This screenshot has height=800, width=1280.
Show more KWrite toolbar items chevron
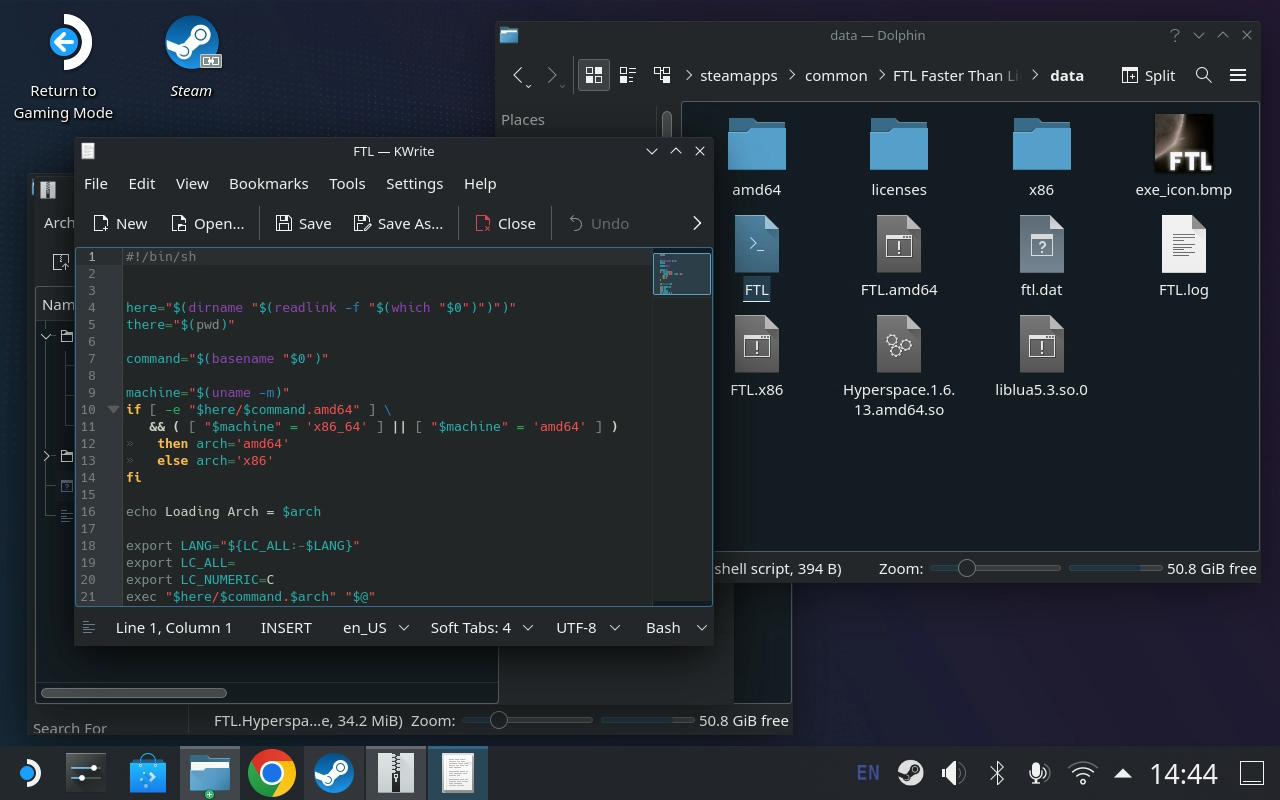(697, 223)
